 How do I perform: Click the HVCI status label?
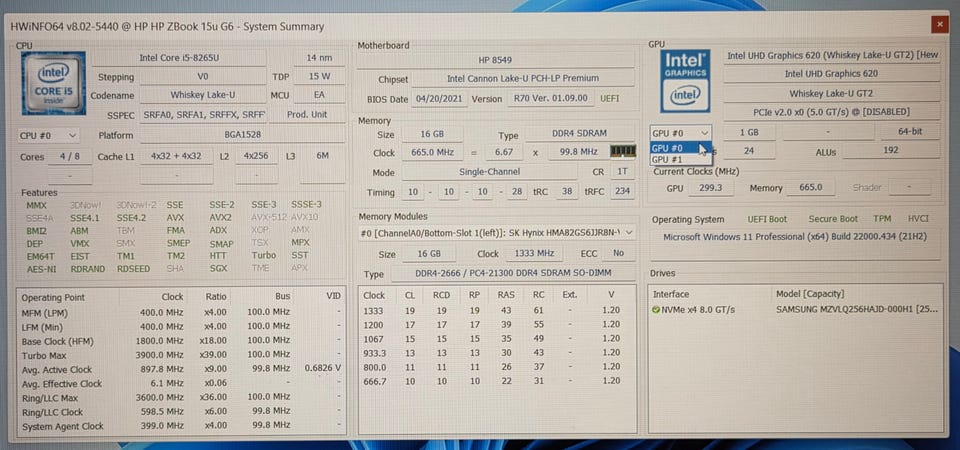pos(918,219)
